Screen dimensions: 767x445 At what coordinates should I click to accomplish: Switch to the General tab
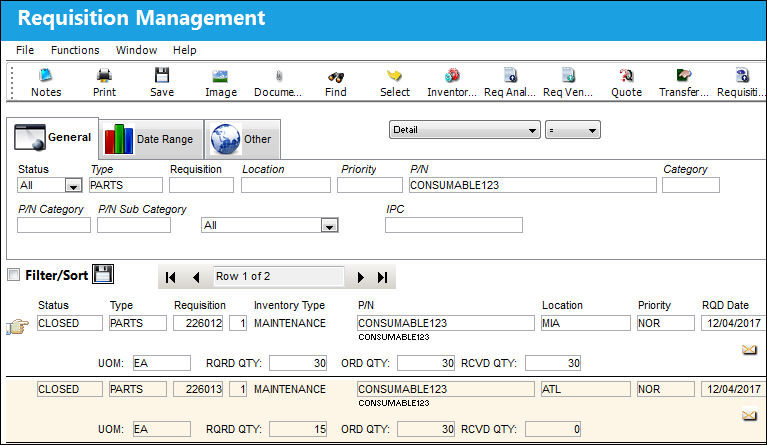53,138
